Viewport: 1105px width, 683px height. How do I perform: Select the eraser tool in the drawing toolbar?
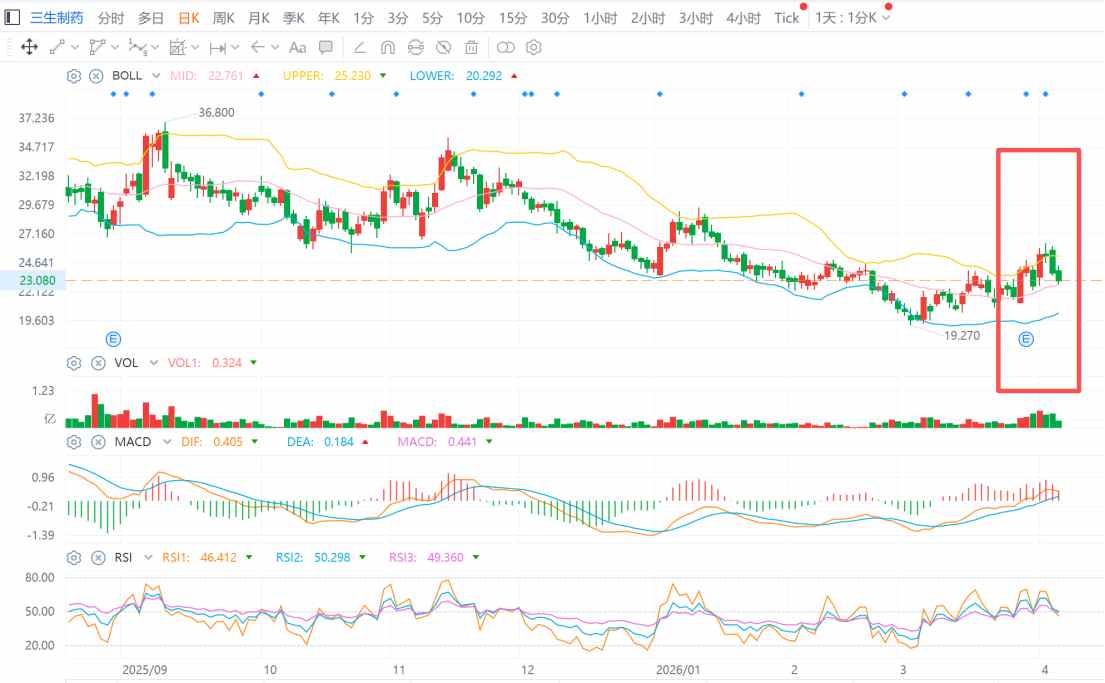pos(359,47)
